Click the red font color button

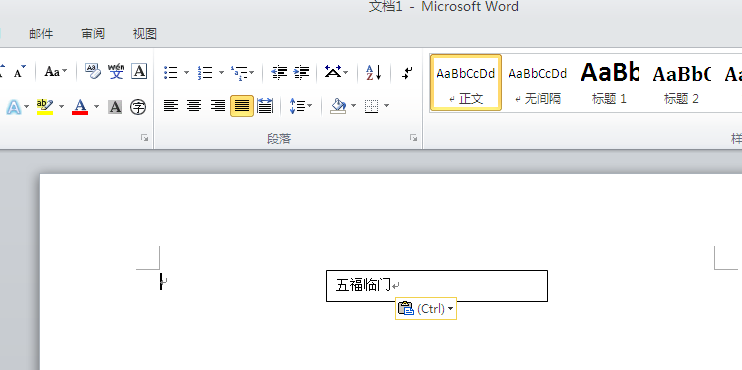coord(80,107)
